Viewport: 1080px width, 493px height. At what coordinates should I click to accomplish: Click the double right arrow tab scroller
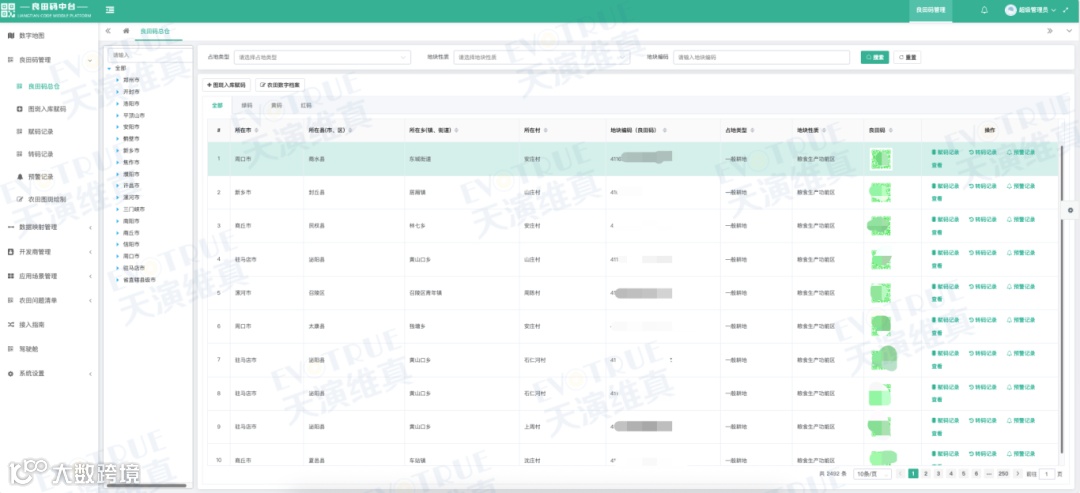[1050, 31]
